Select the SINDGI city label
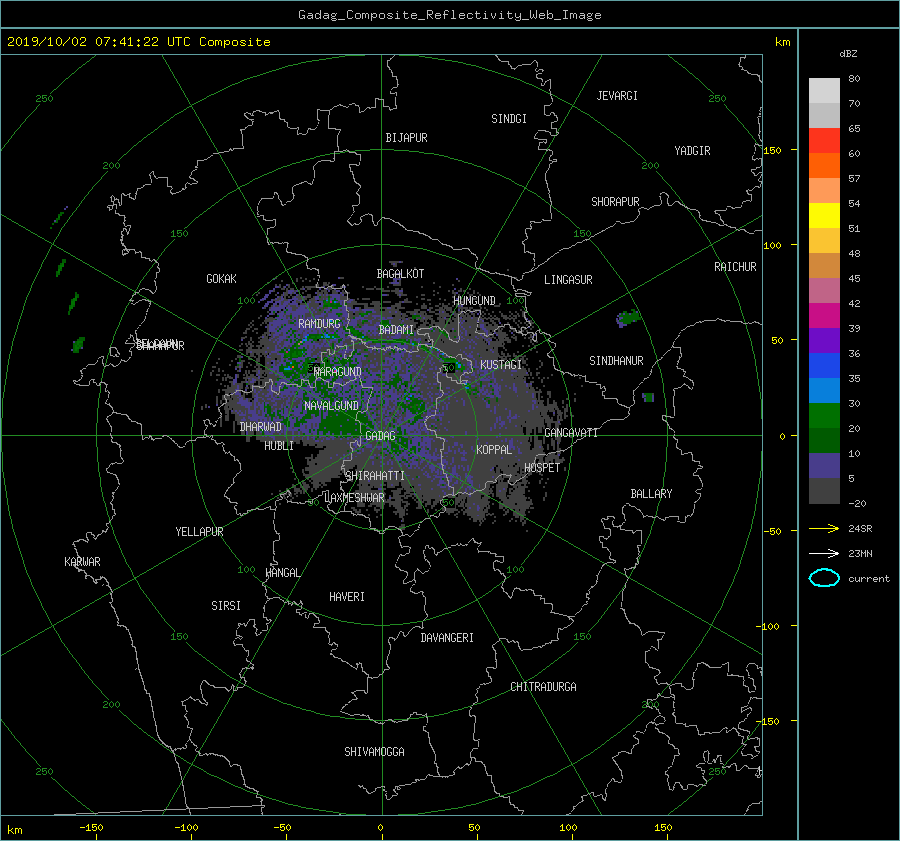The height and width of the screenshot is (841, 900). [x=509, y=119]
